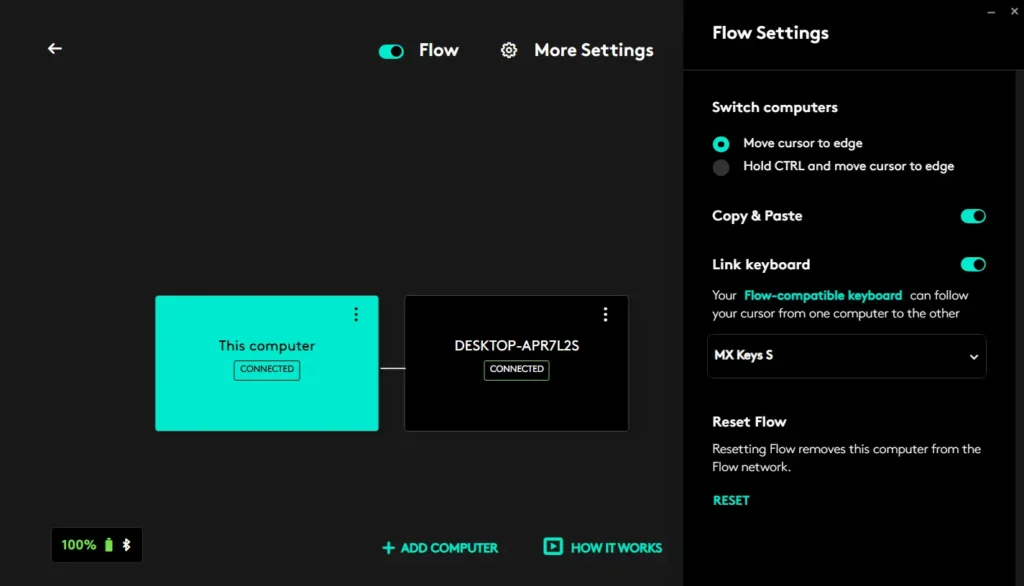Click the More Settings gear icon
The height and width of the screenshot is (586, 1024).
(509, 50)
